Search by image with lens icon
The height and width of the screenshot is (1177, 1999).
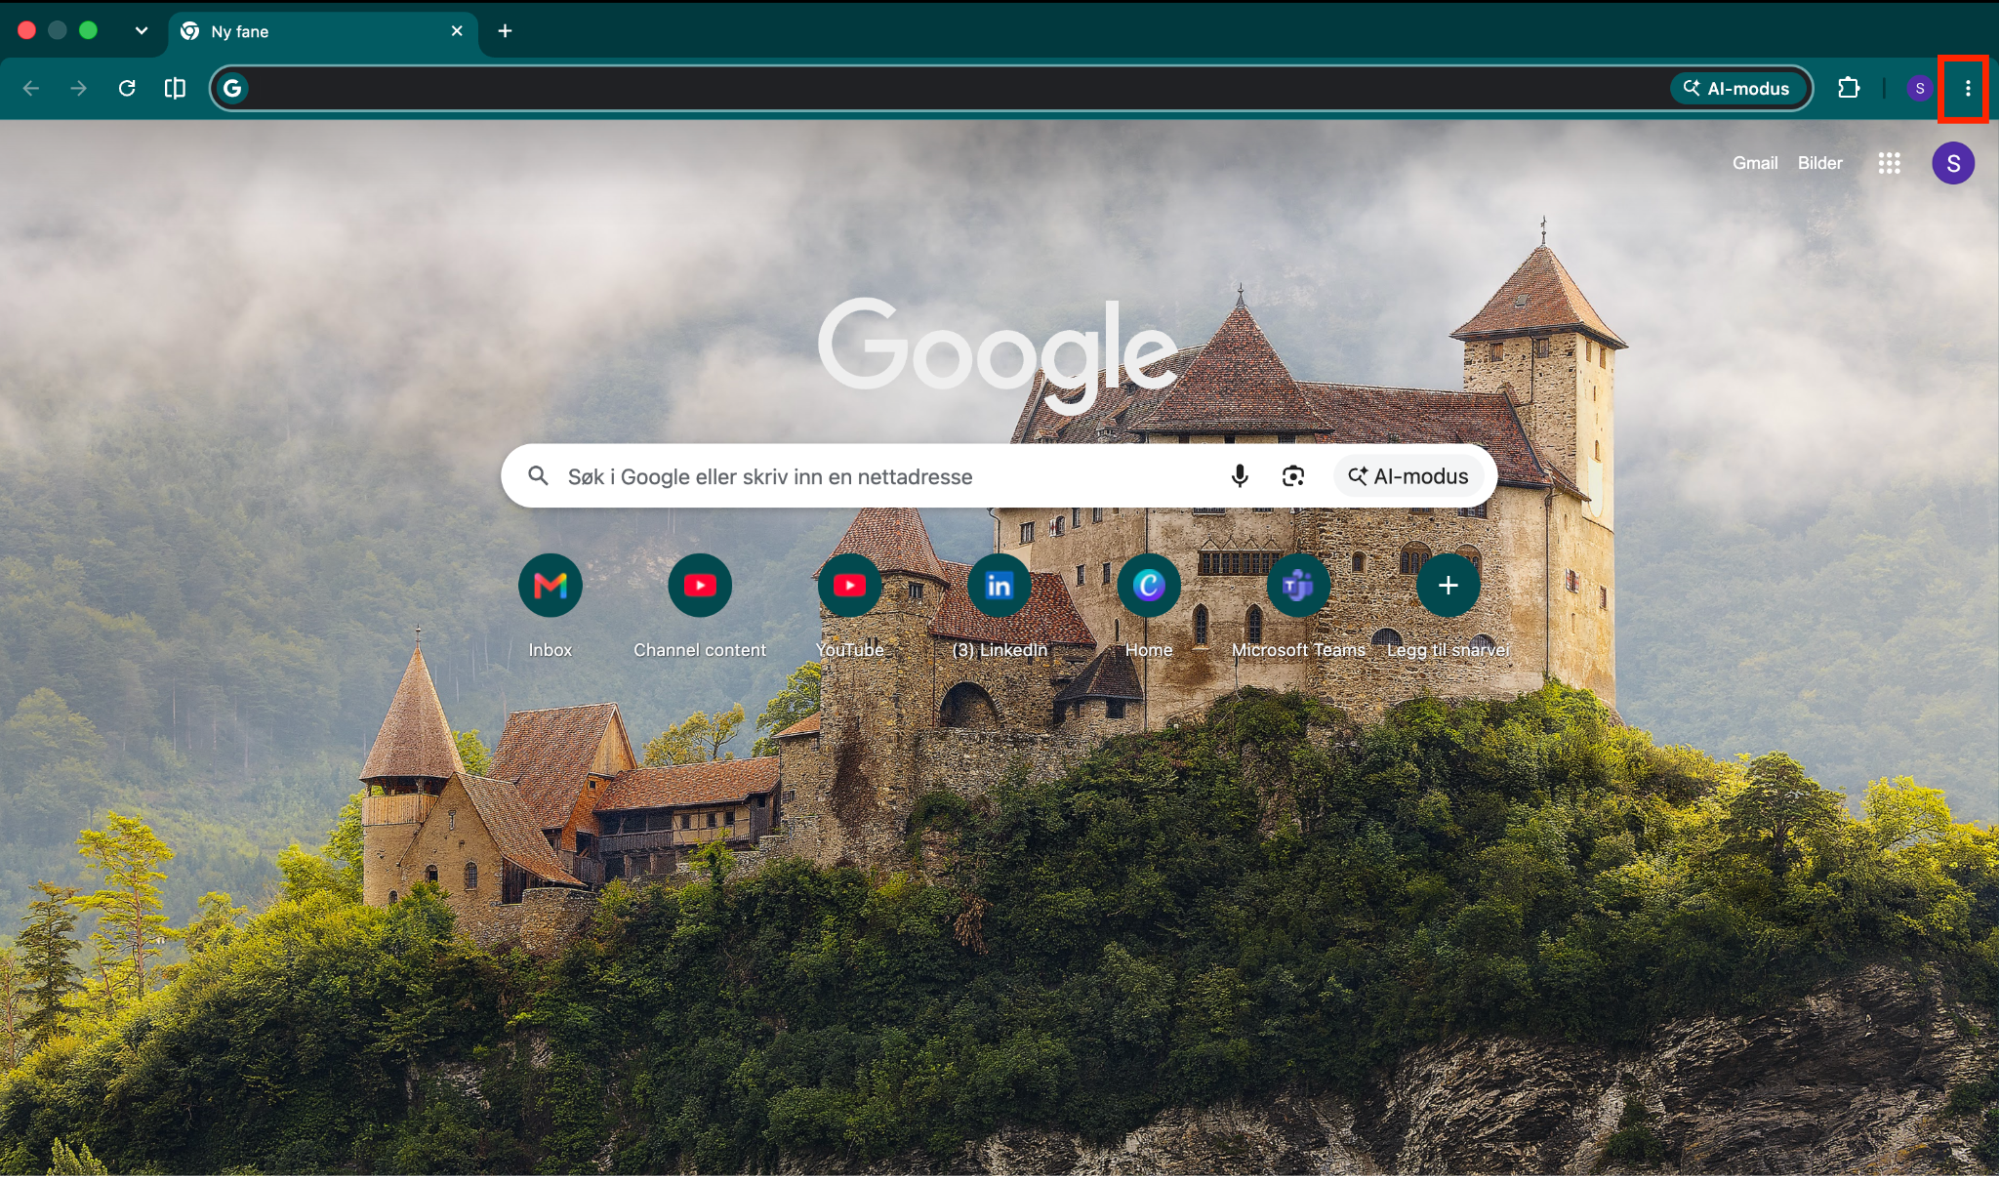coord(1293,476)
